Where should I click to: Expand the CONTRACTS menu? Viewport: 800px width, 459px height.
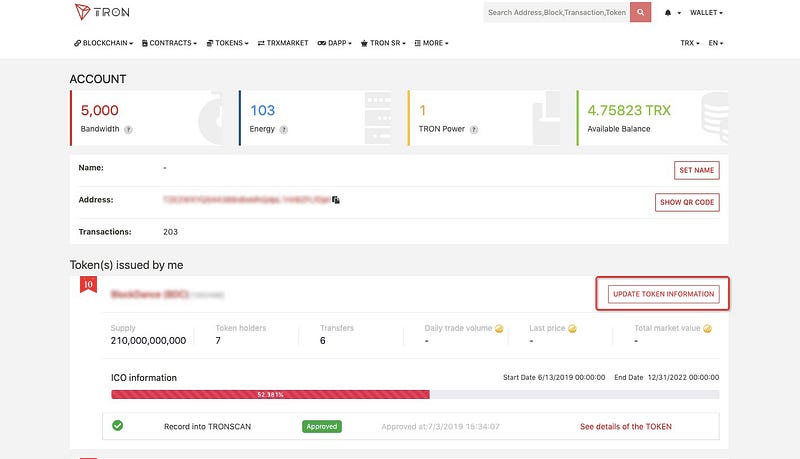pyautogui.click(x=169, y=43)
